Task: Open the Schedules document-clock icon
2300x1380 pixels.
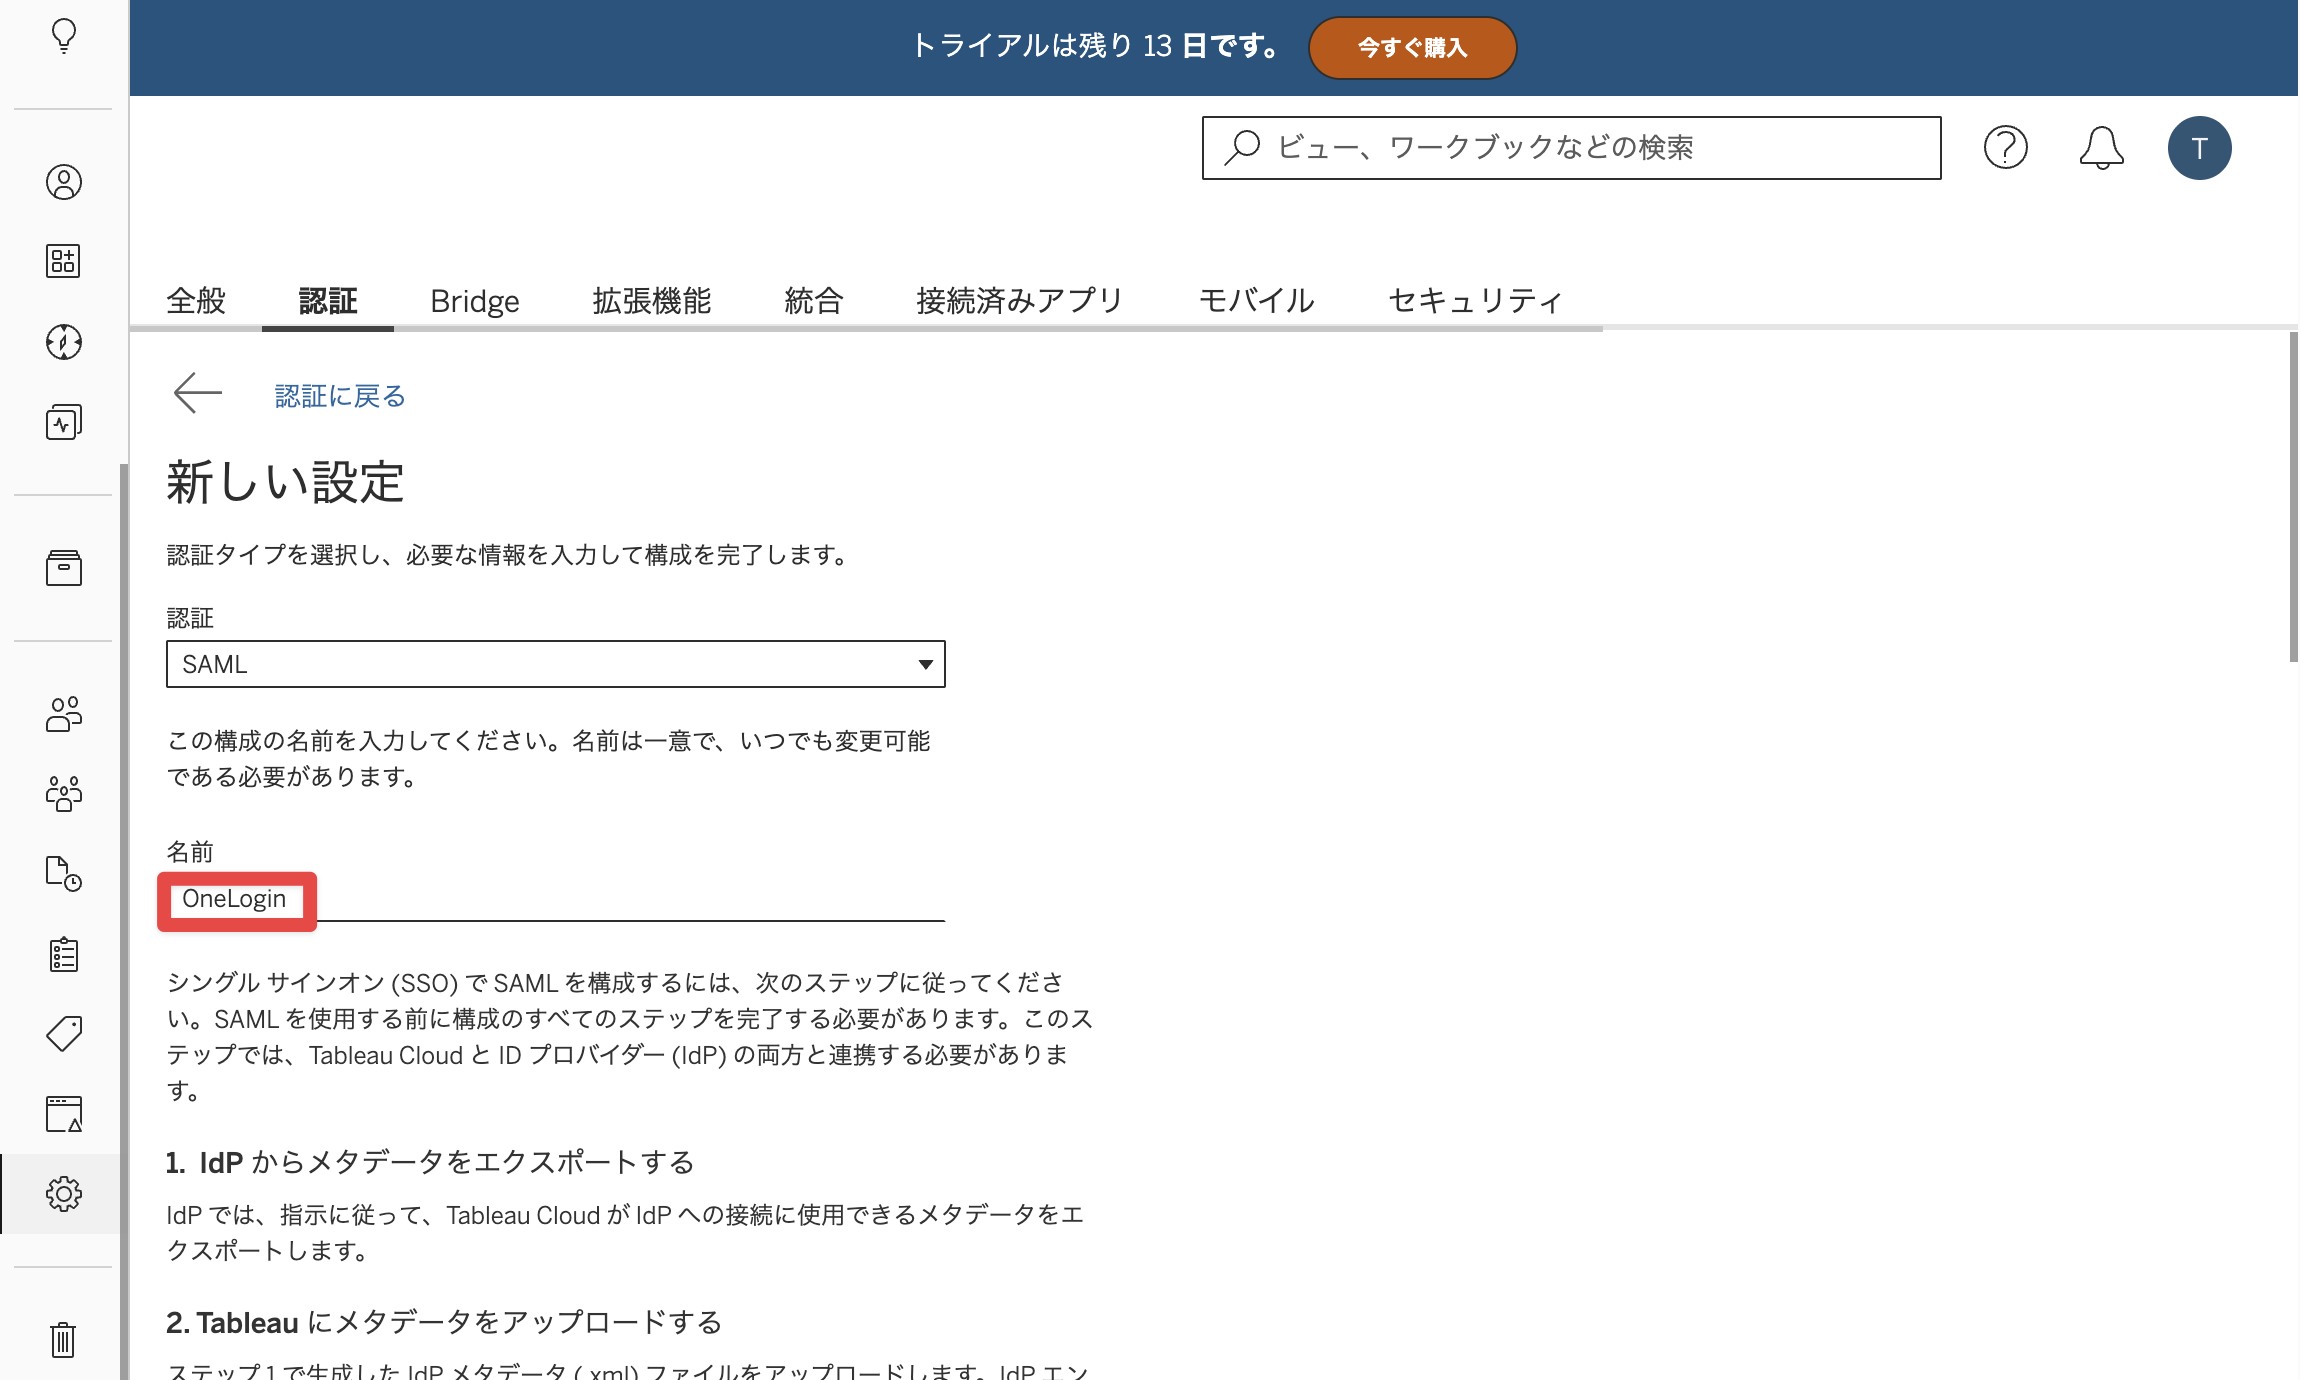Action: tap(64, 874)
